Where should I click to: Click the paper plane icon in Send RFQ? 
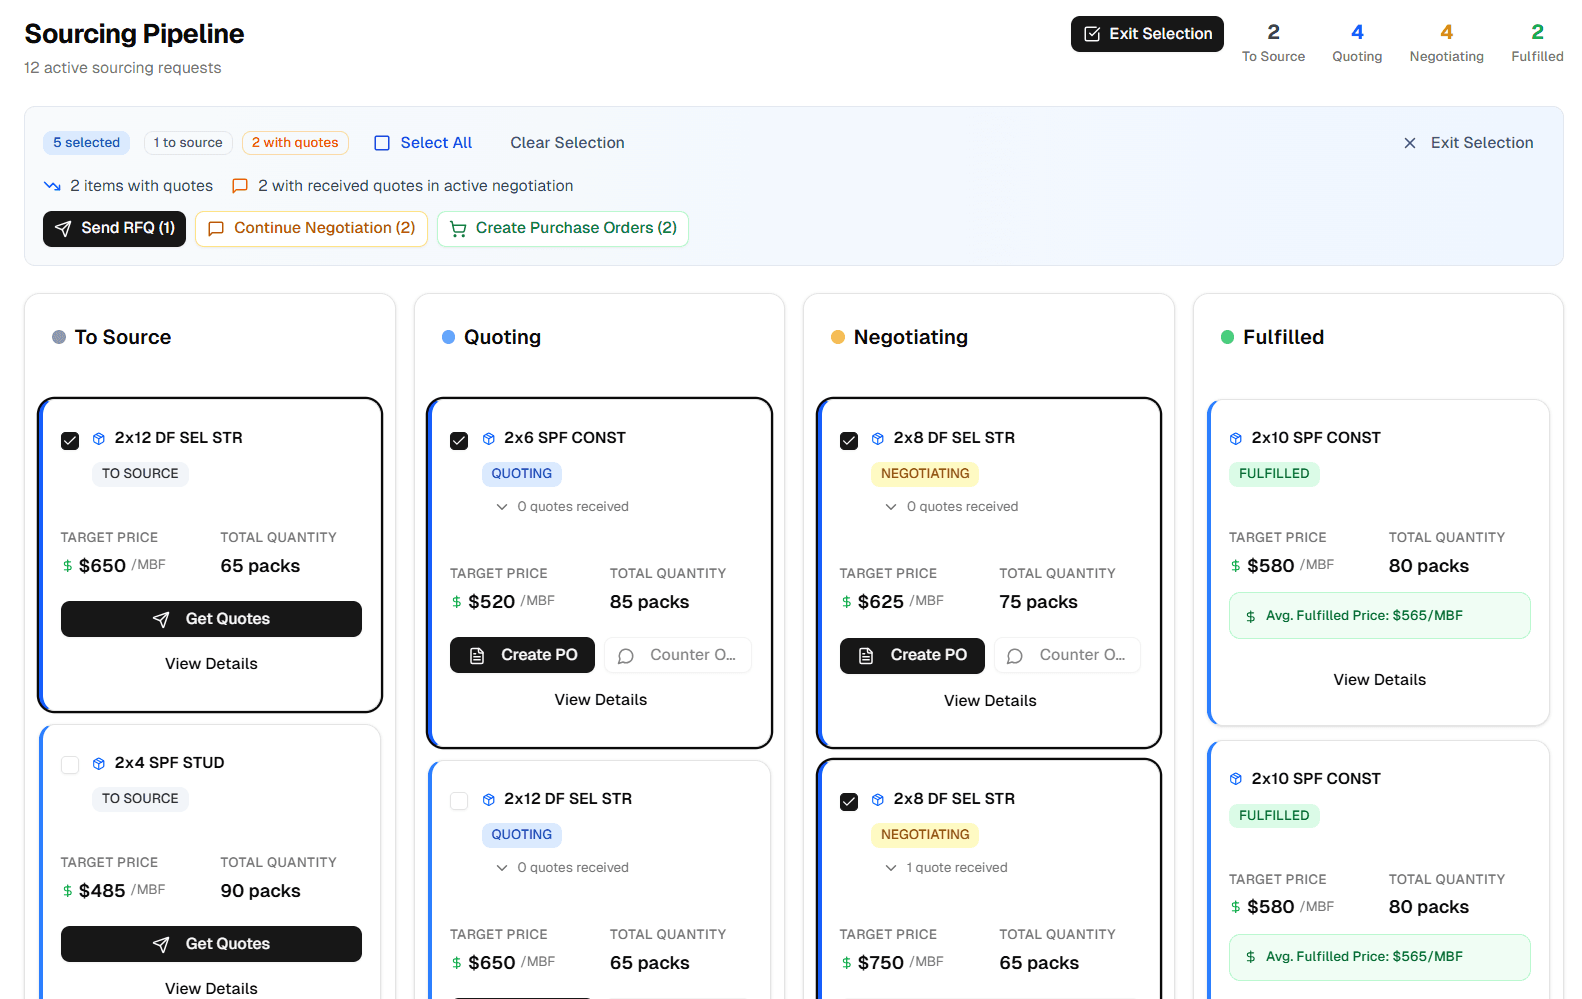point(63,229)
